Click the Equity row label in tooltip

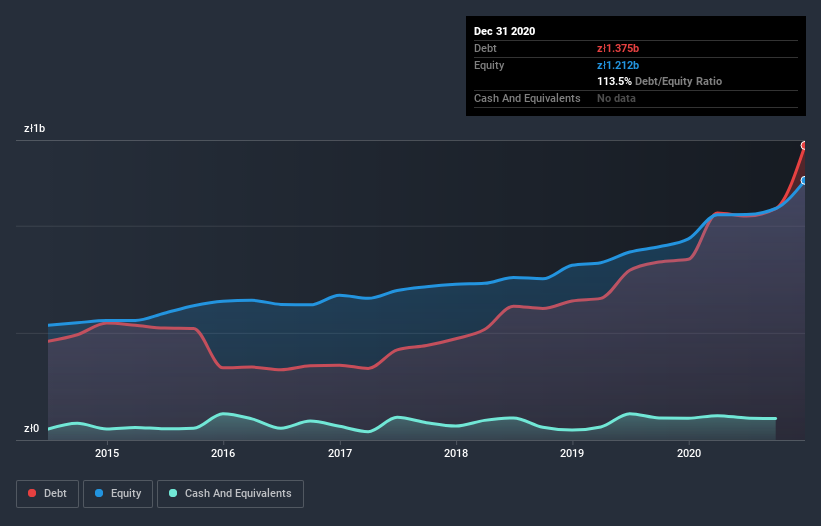click(489, 65)
